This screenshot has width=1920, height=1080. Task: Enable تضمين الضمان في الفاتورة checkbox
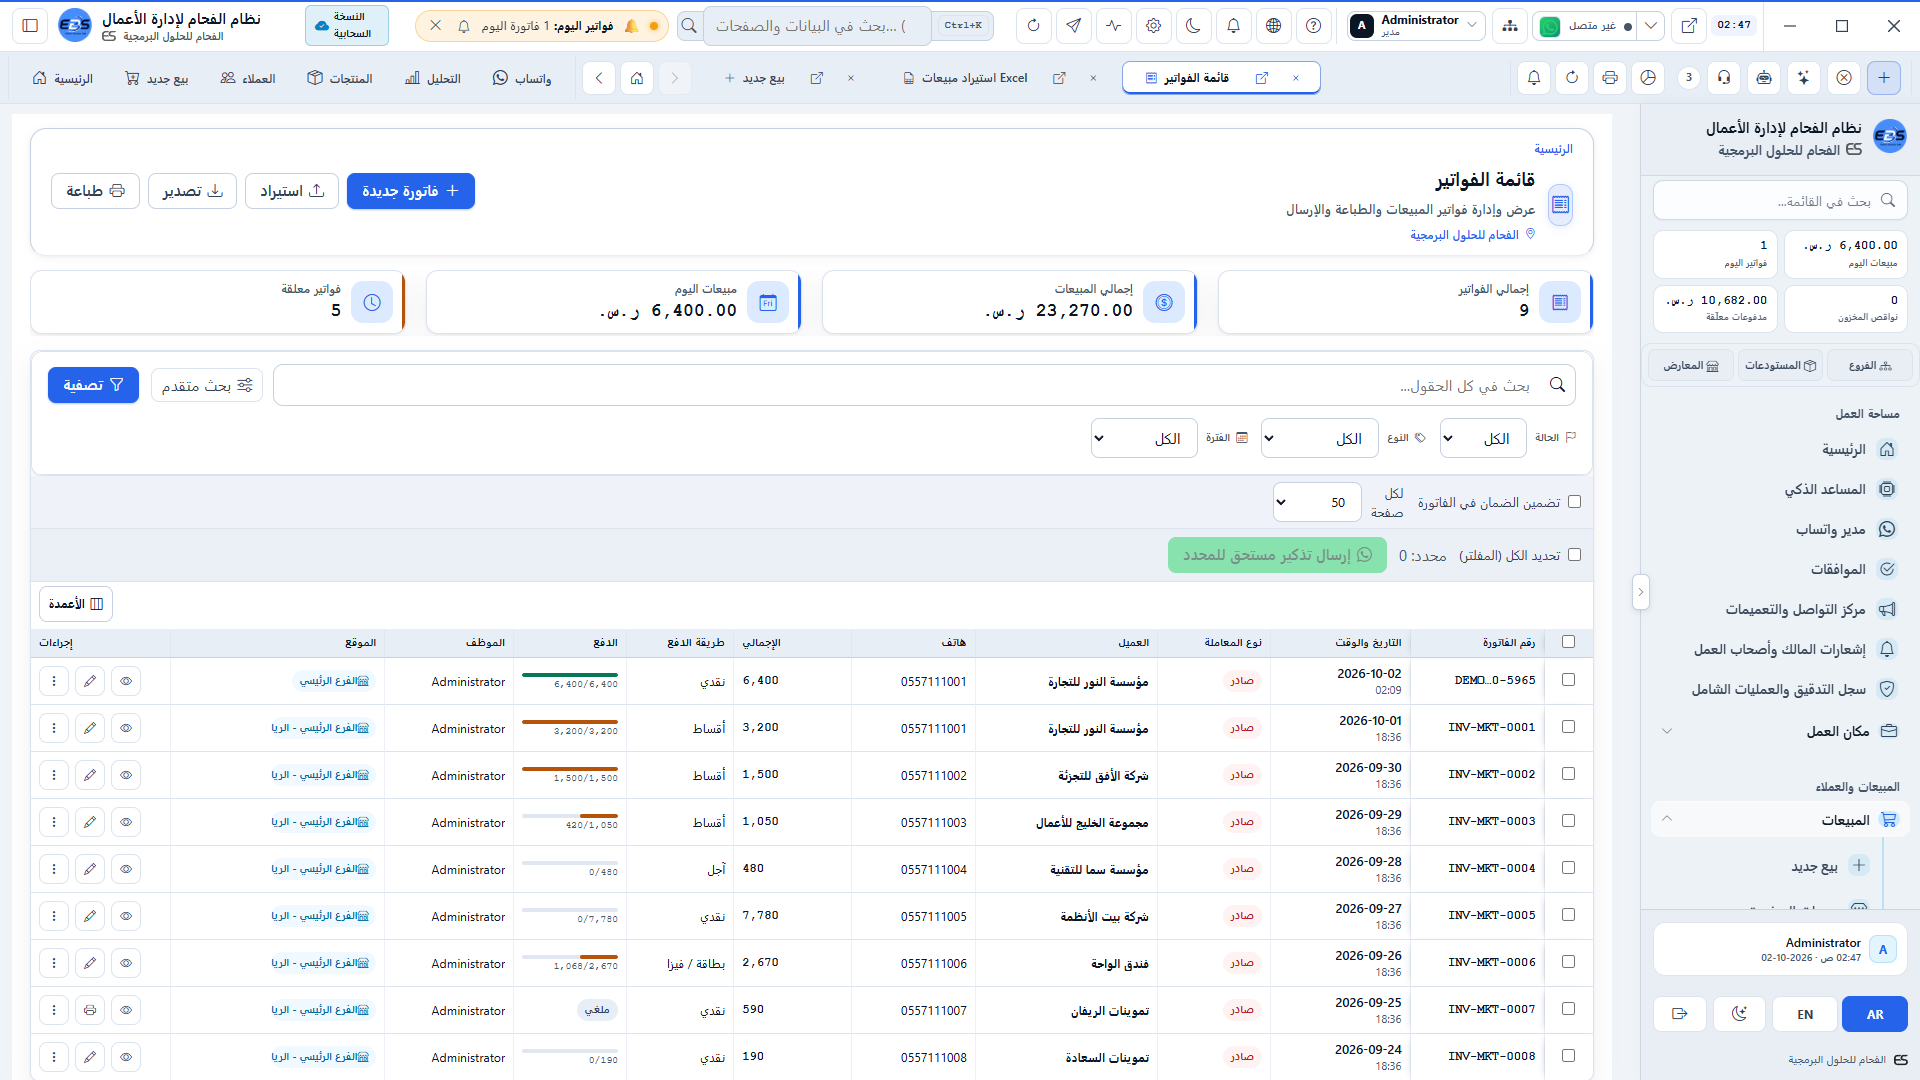point(1575,502)
